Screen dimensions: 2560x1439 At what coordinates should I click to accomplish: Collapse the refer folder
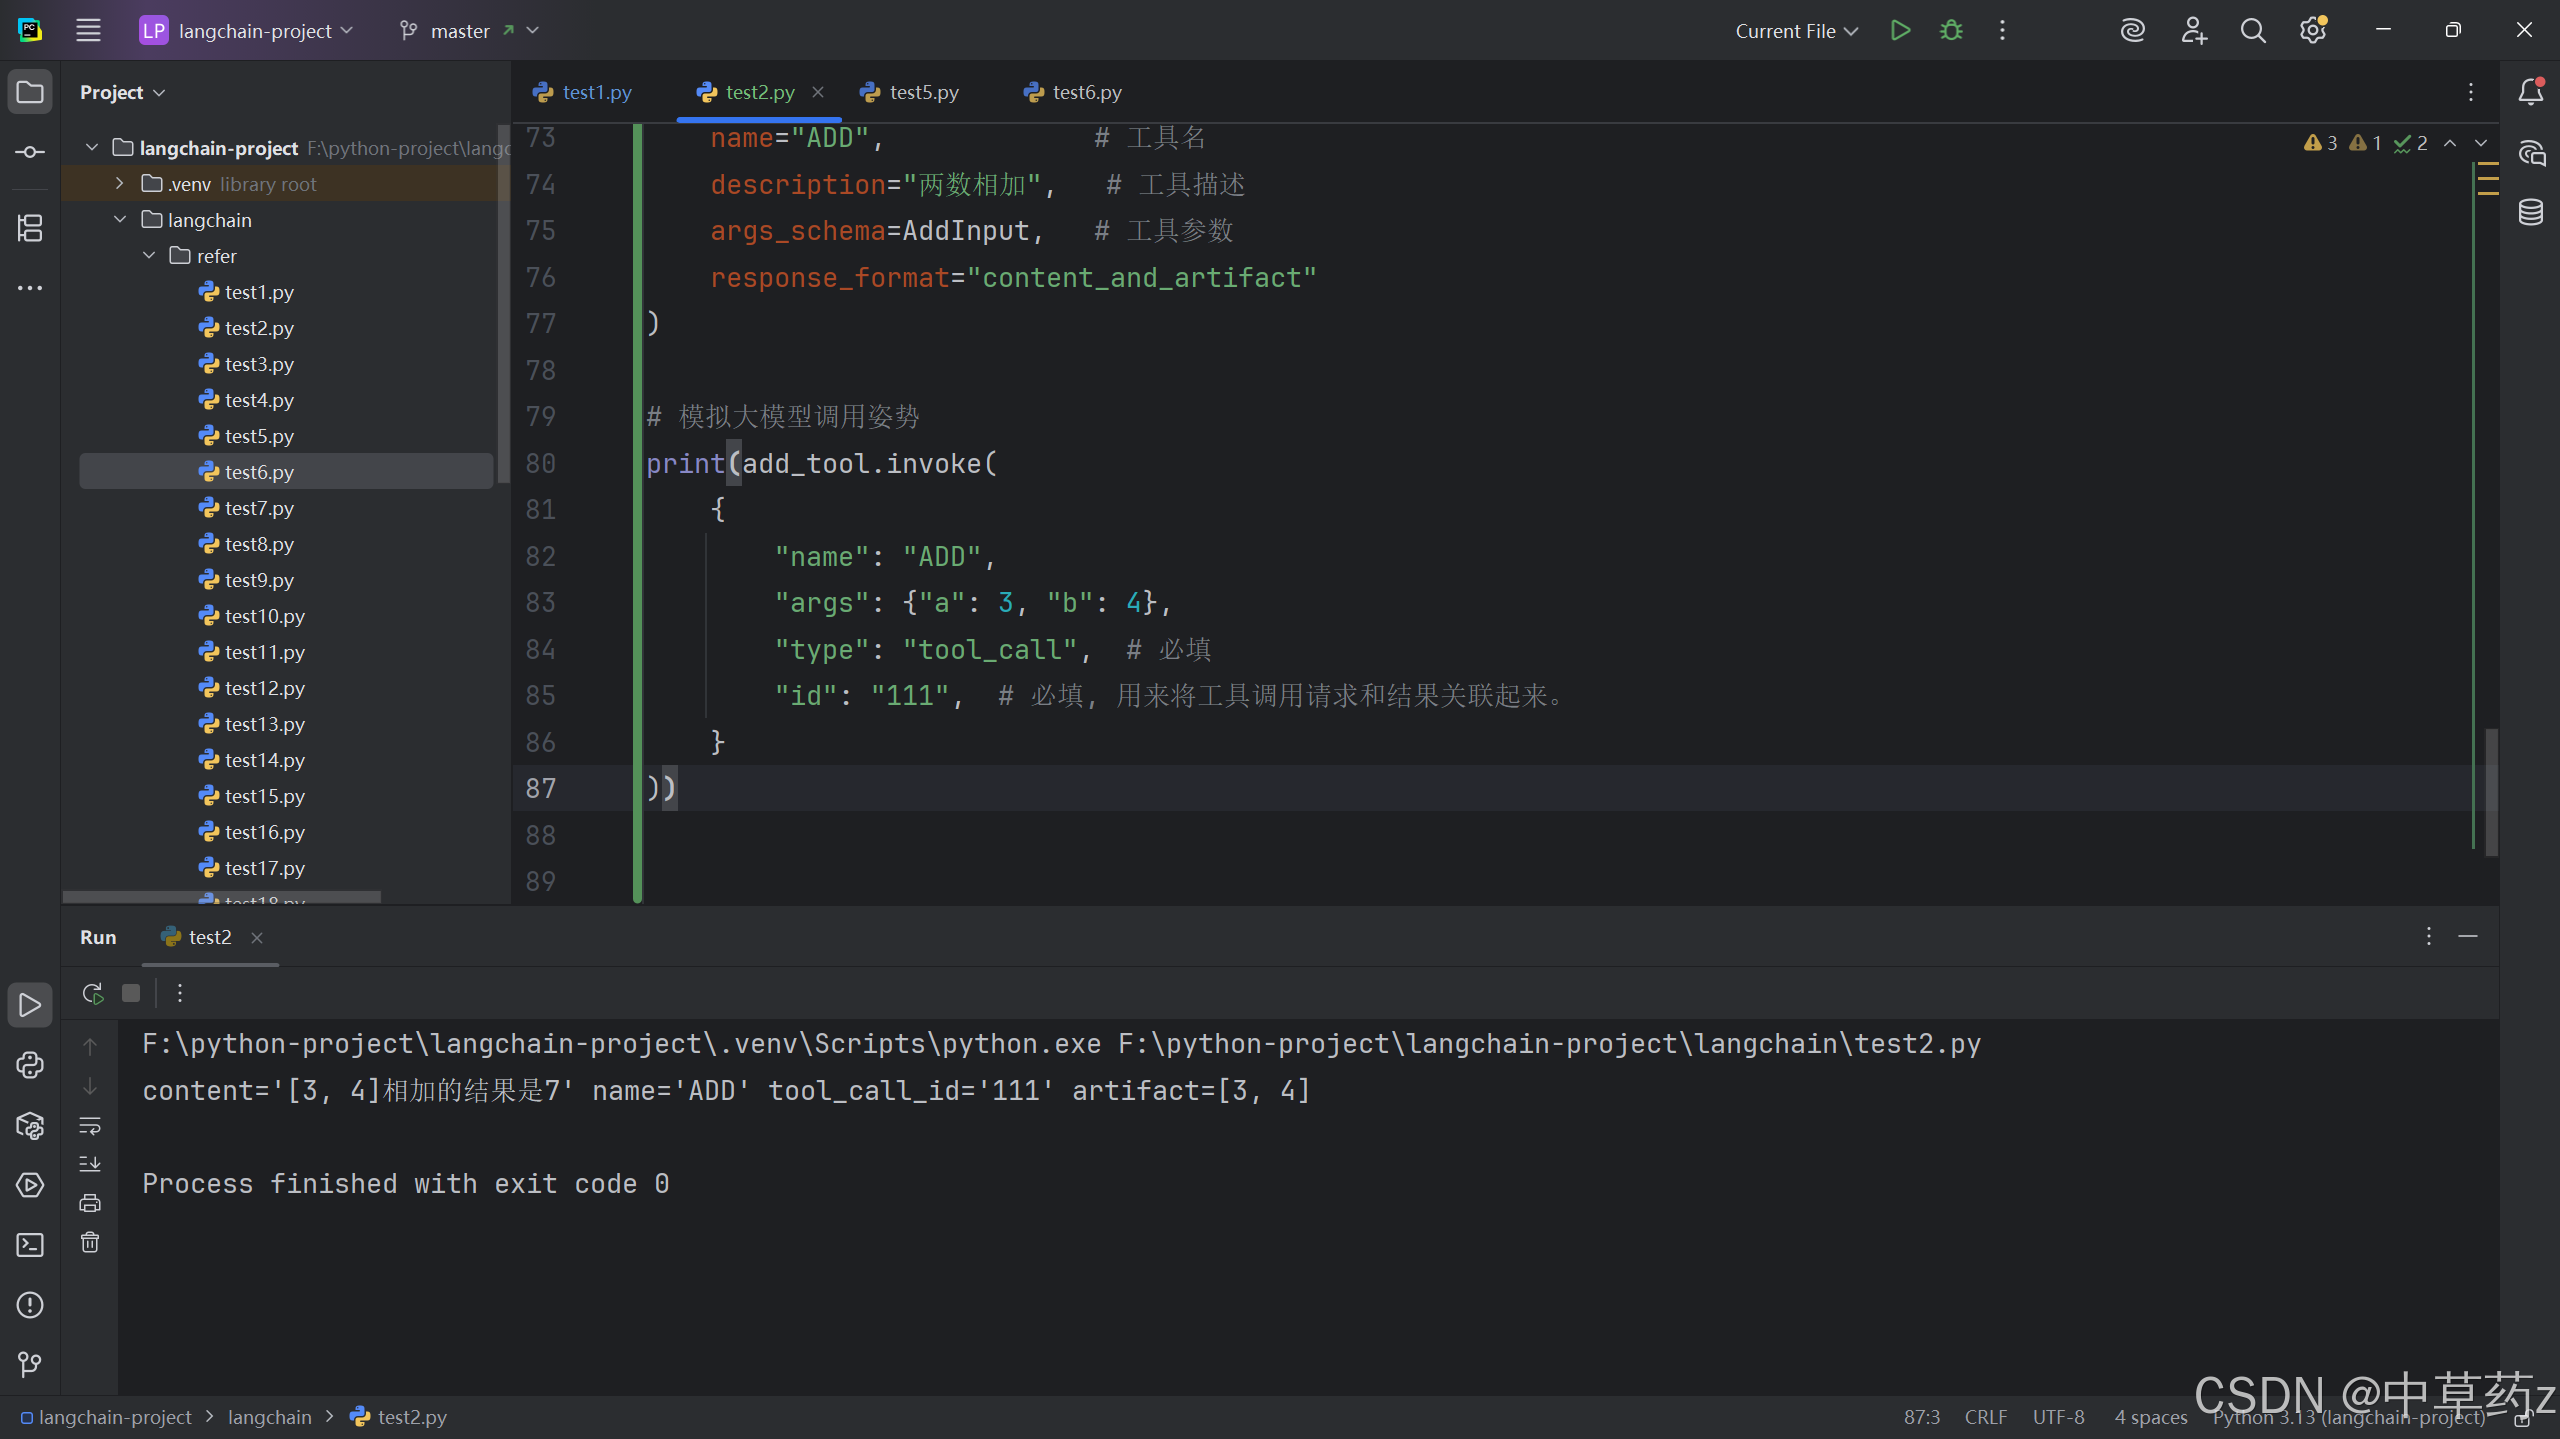click(x=149, y=256)
